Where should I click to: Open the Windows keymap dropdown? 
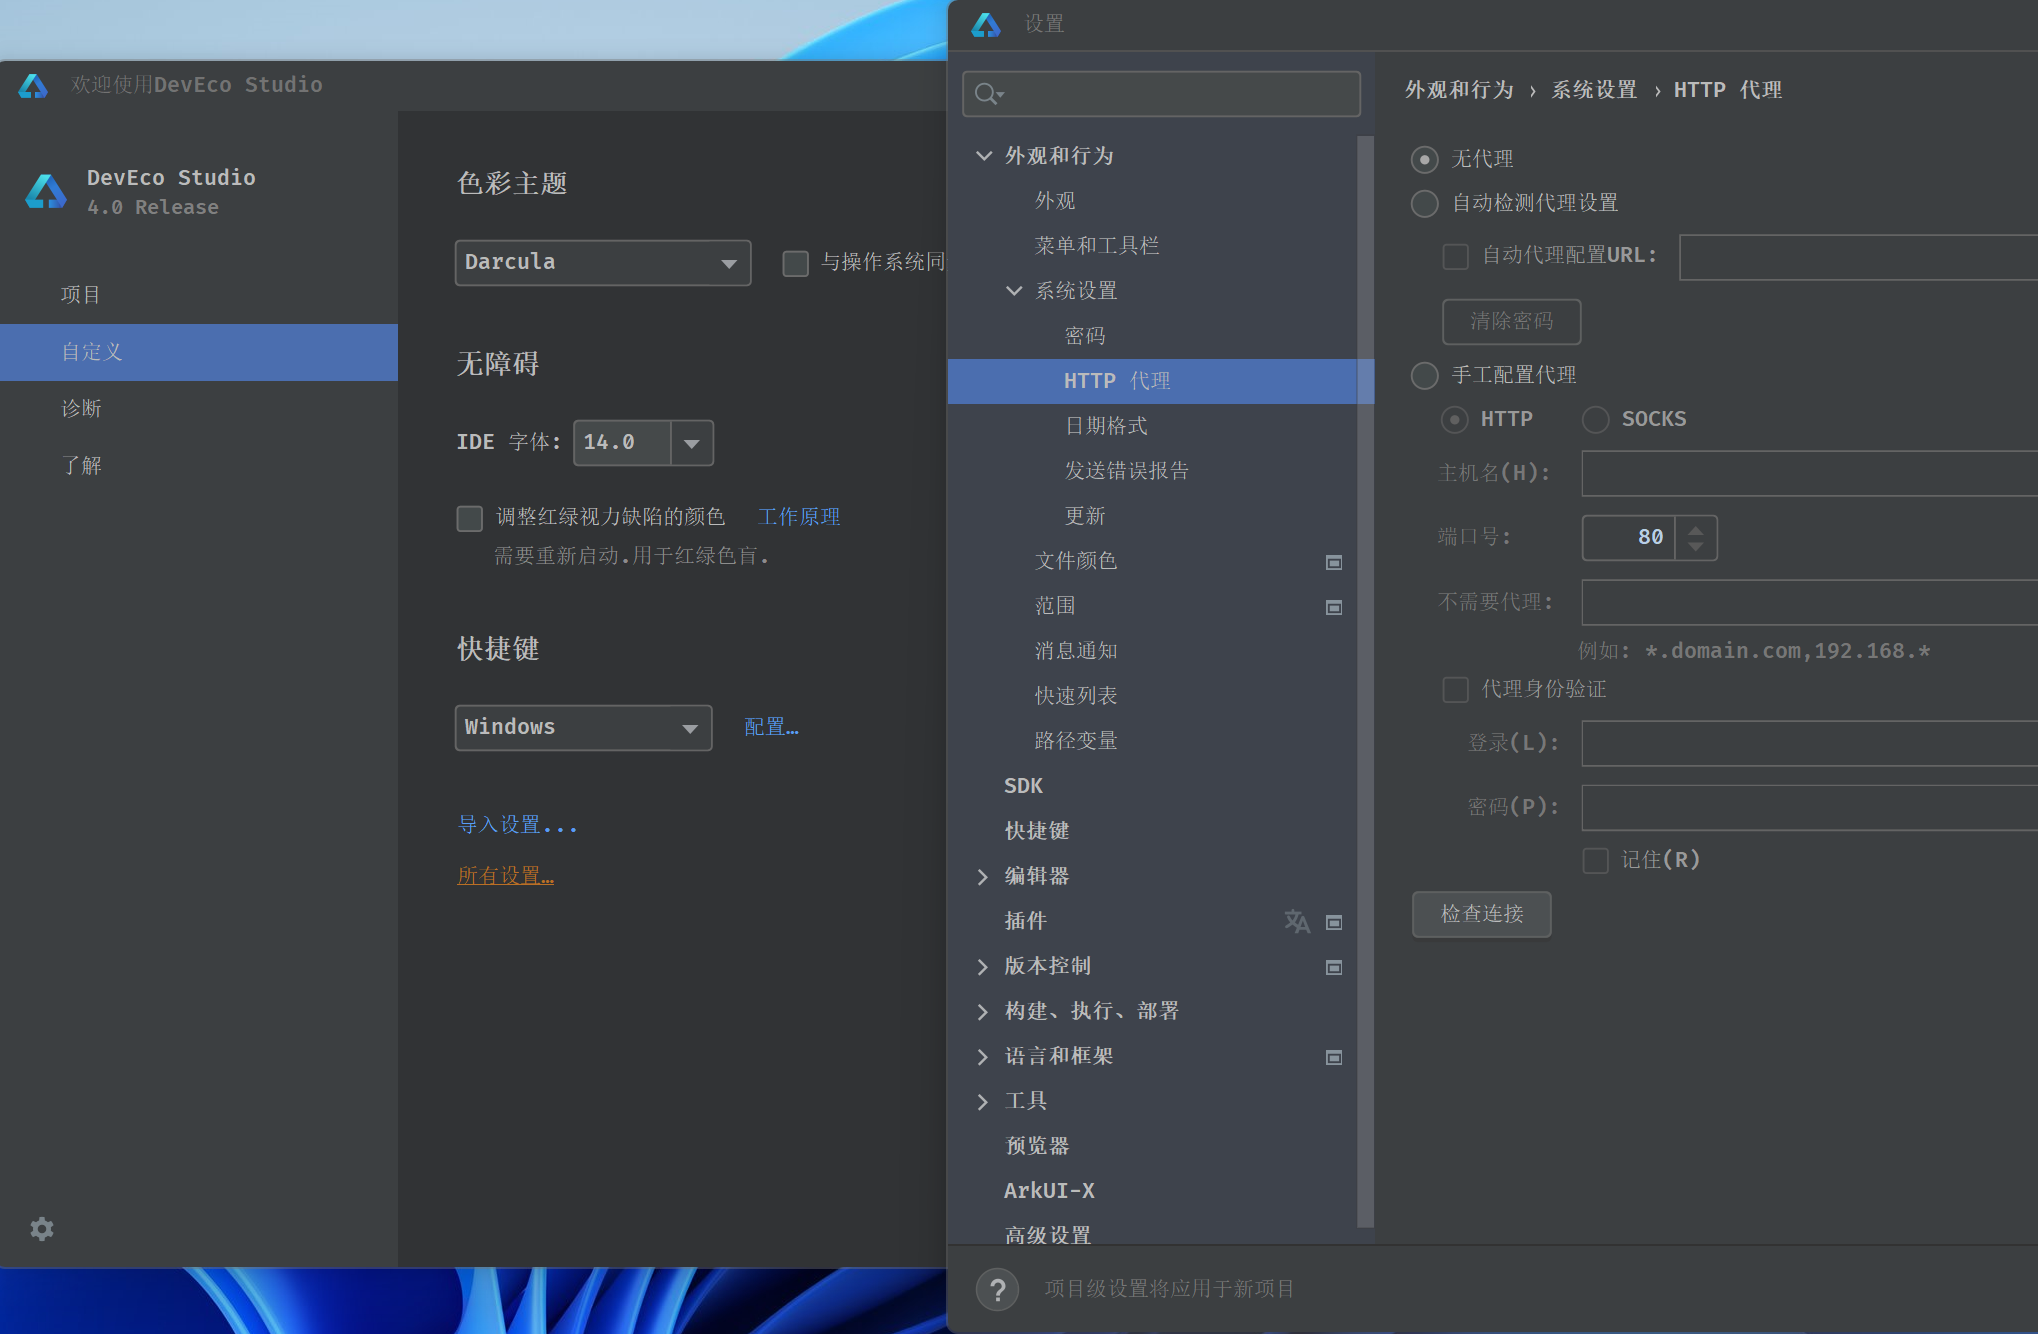click(x=584, y=728)
